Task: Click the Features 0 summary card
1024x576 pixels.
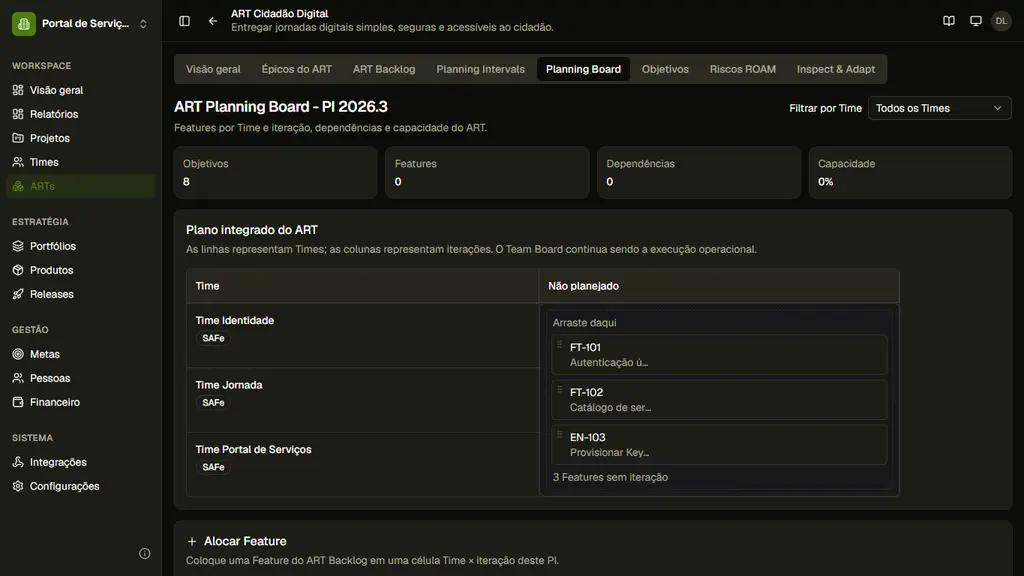Action: click(487, 172)
